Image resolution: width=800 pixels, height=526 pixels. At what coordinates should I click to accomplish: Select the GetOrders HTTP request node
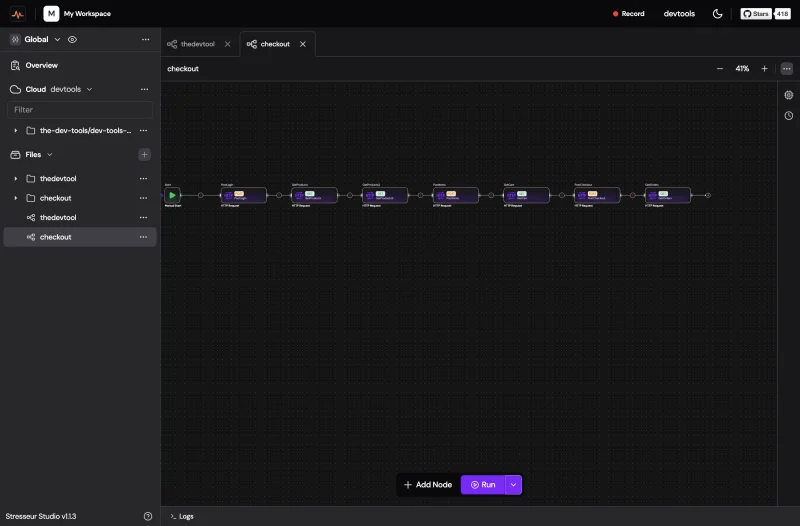tap(668, 195)
